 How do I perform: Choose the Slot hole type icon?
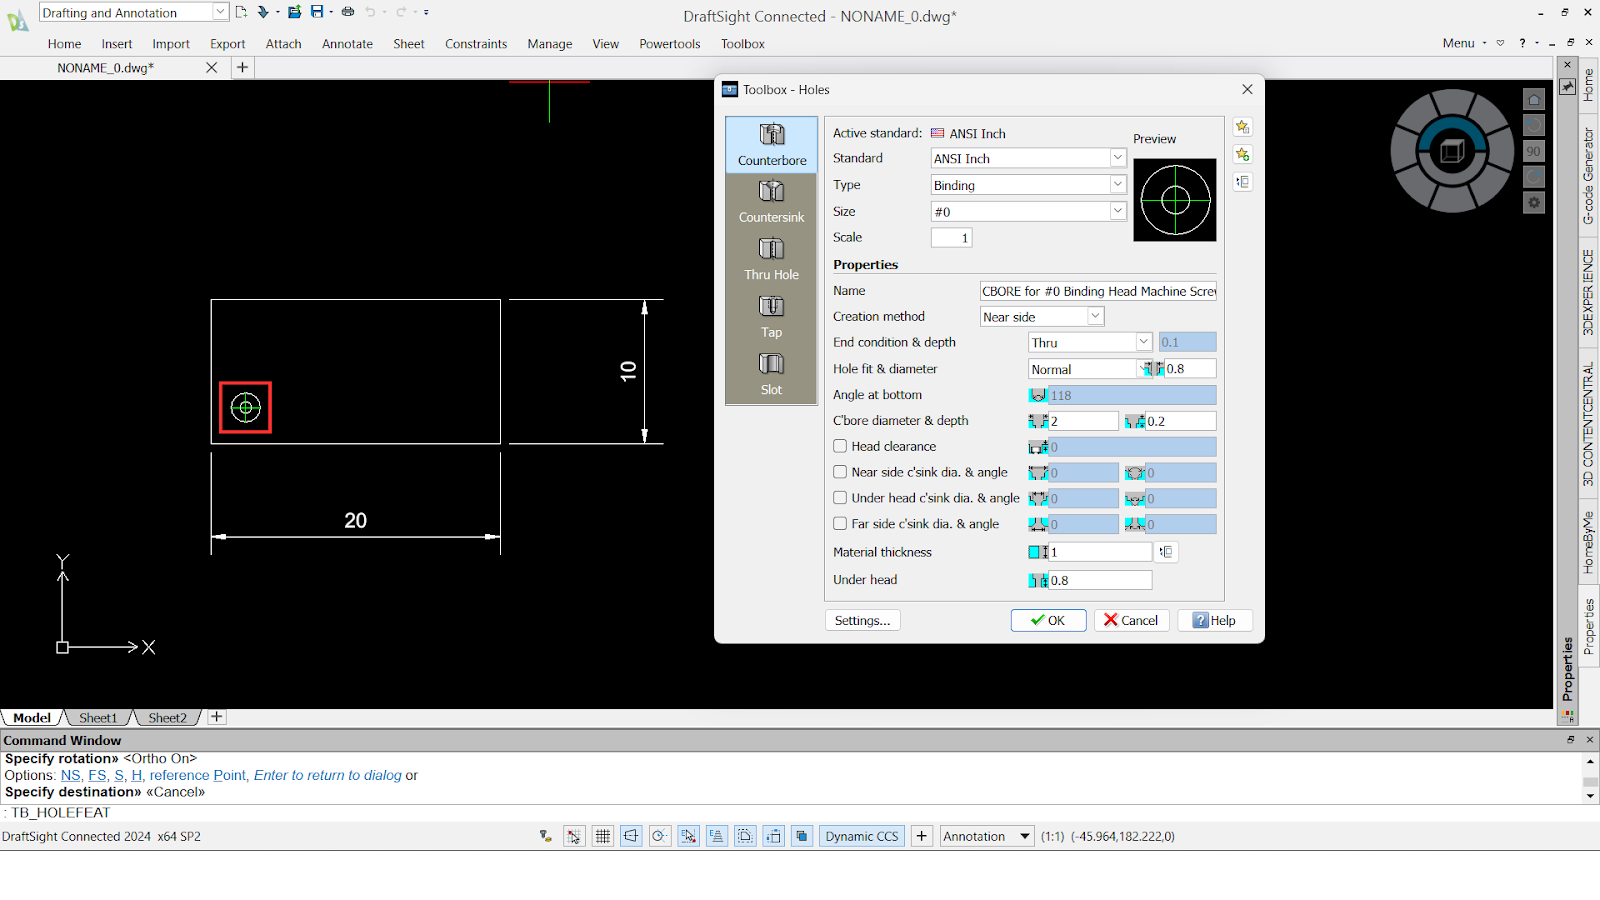point(771,375)
